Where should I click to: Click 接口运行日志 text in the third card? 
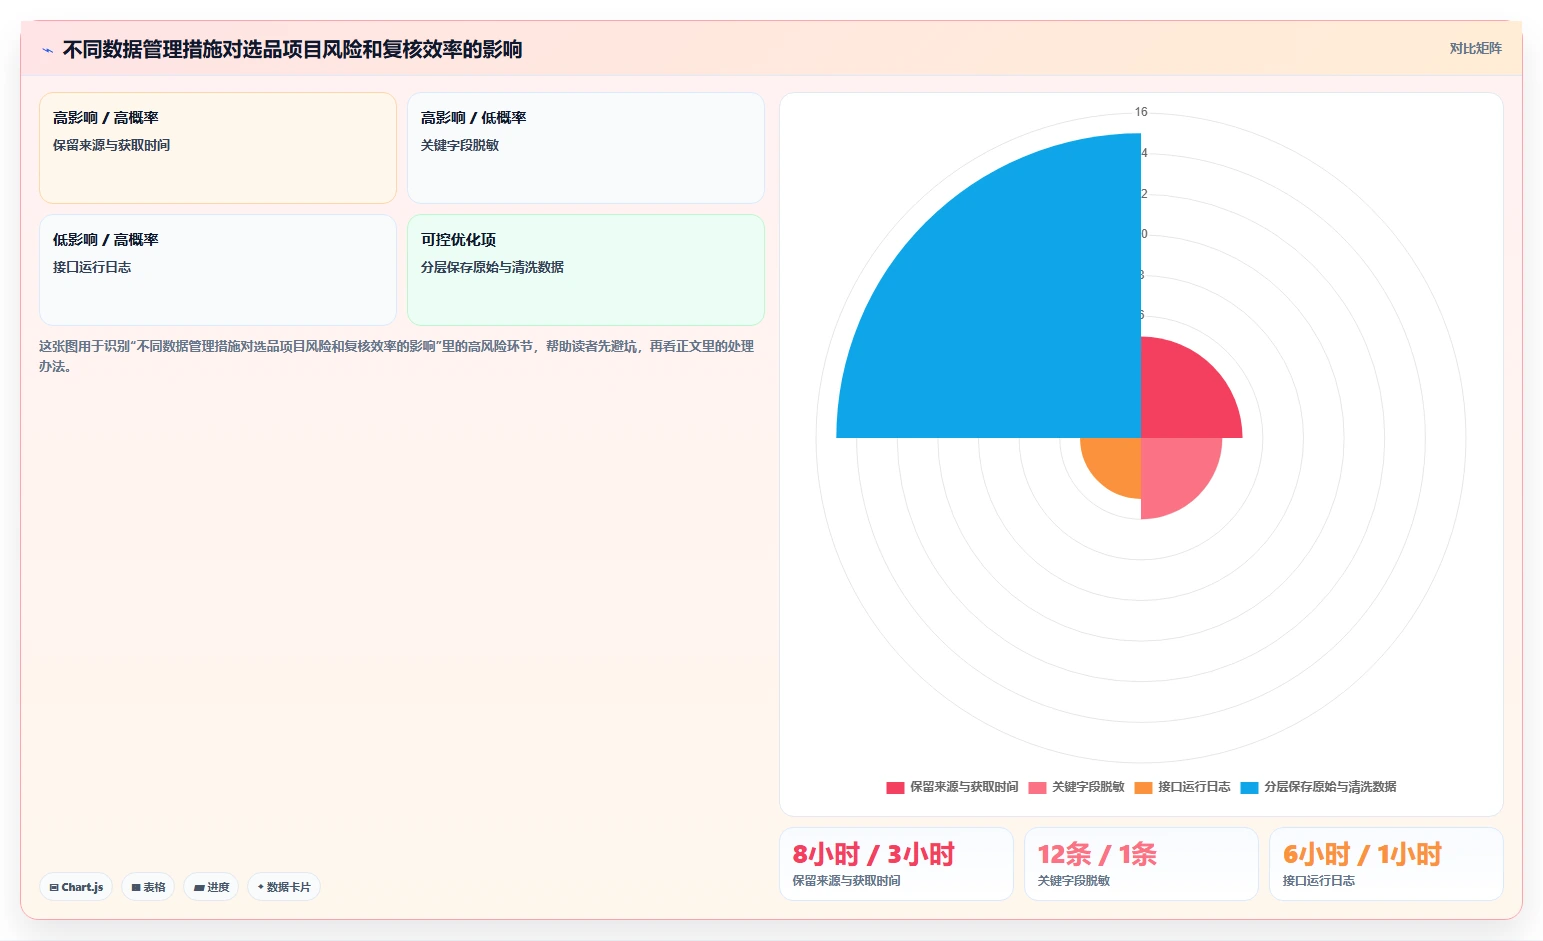tap(92, 267)
